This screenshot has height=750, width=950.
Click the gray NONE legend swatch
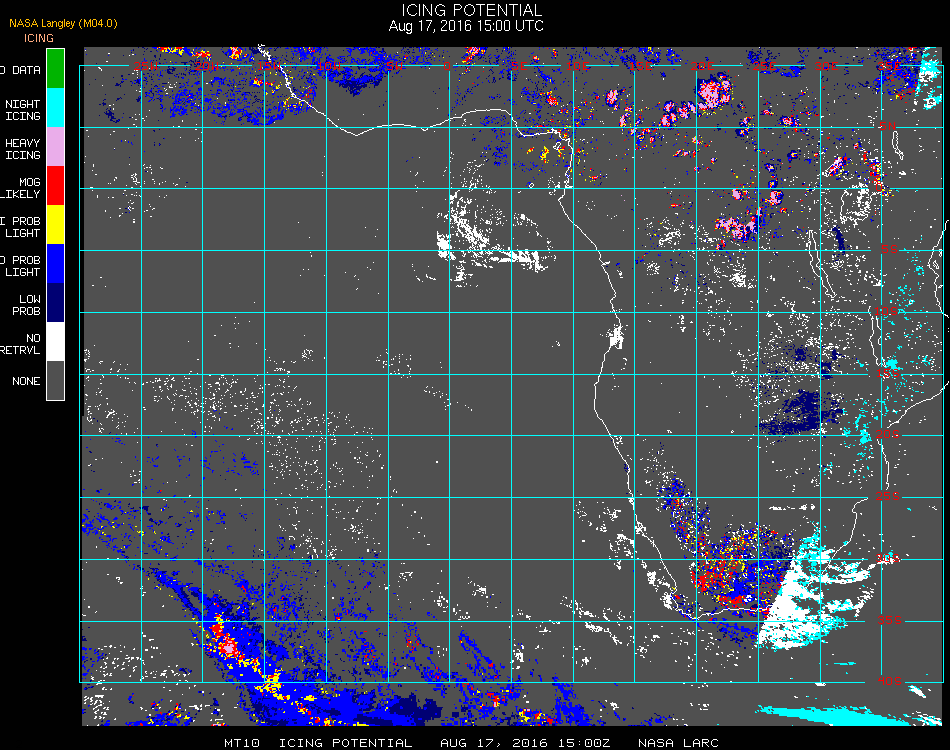(55, 380)
